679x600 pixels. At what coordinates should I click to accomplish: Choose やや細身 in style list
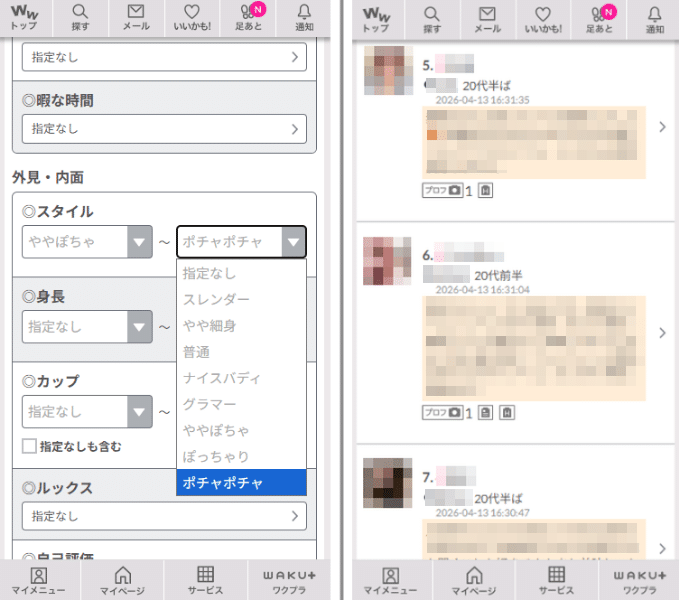pyautogui.click(x=241, y=326)
